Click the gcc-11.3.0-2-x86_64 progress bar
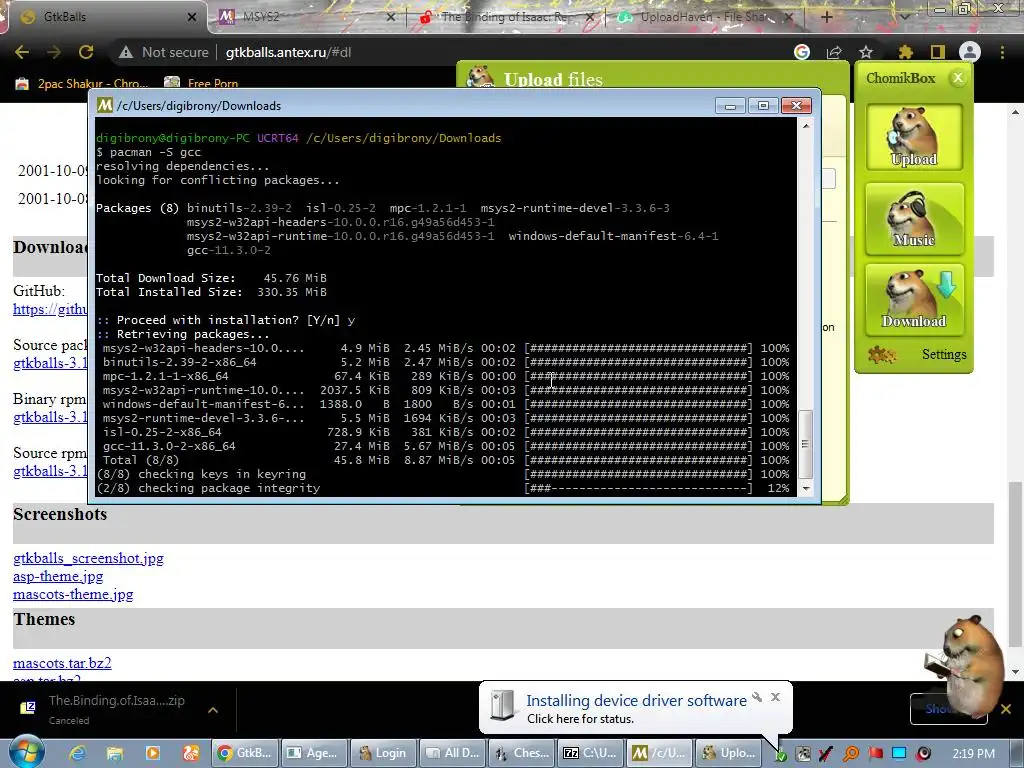 coord(639,446)
